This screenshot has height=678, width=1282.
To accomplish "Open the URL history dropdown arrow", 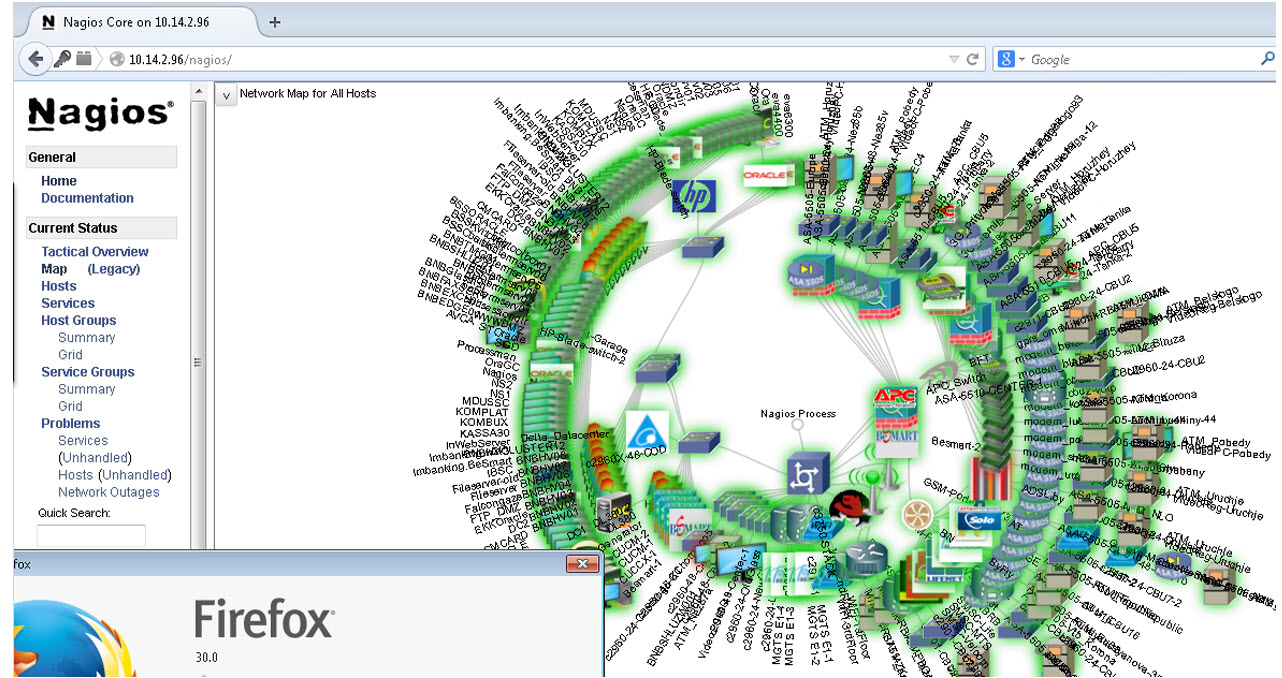I will tap(954, 59).
